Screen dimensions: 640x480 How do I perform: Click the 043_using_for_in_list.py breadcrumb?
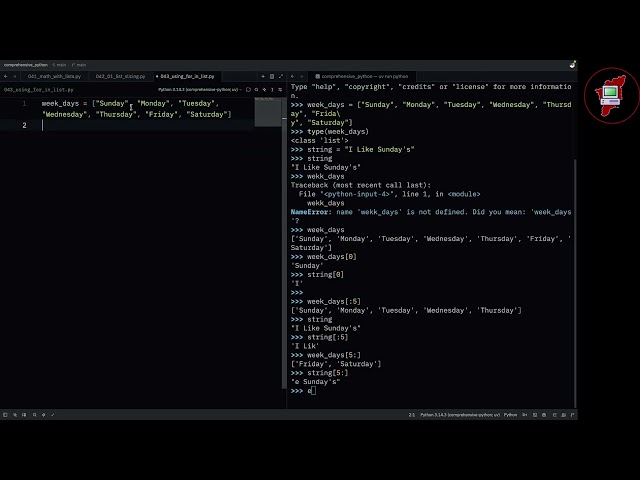(x=38, y=89)
